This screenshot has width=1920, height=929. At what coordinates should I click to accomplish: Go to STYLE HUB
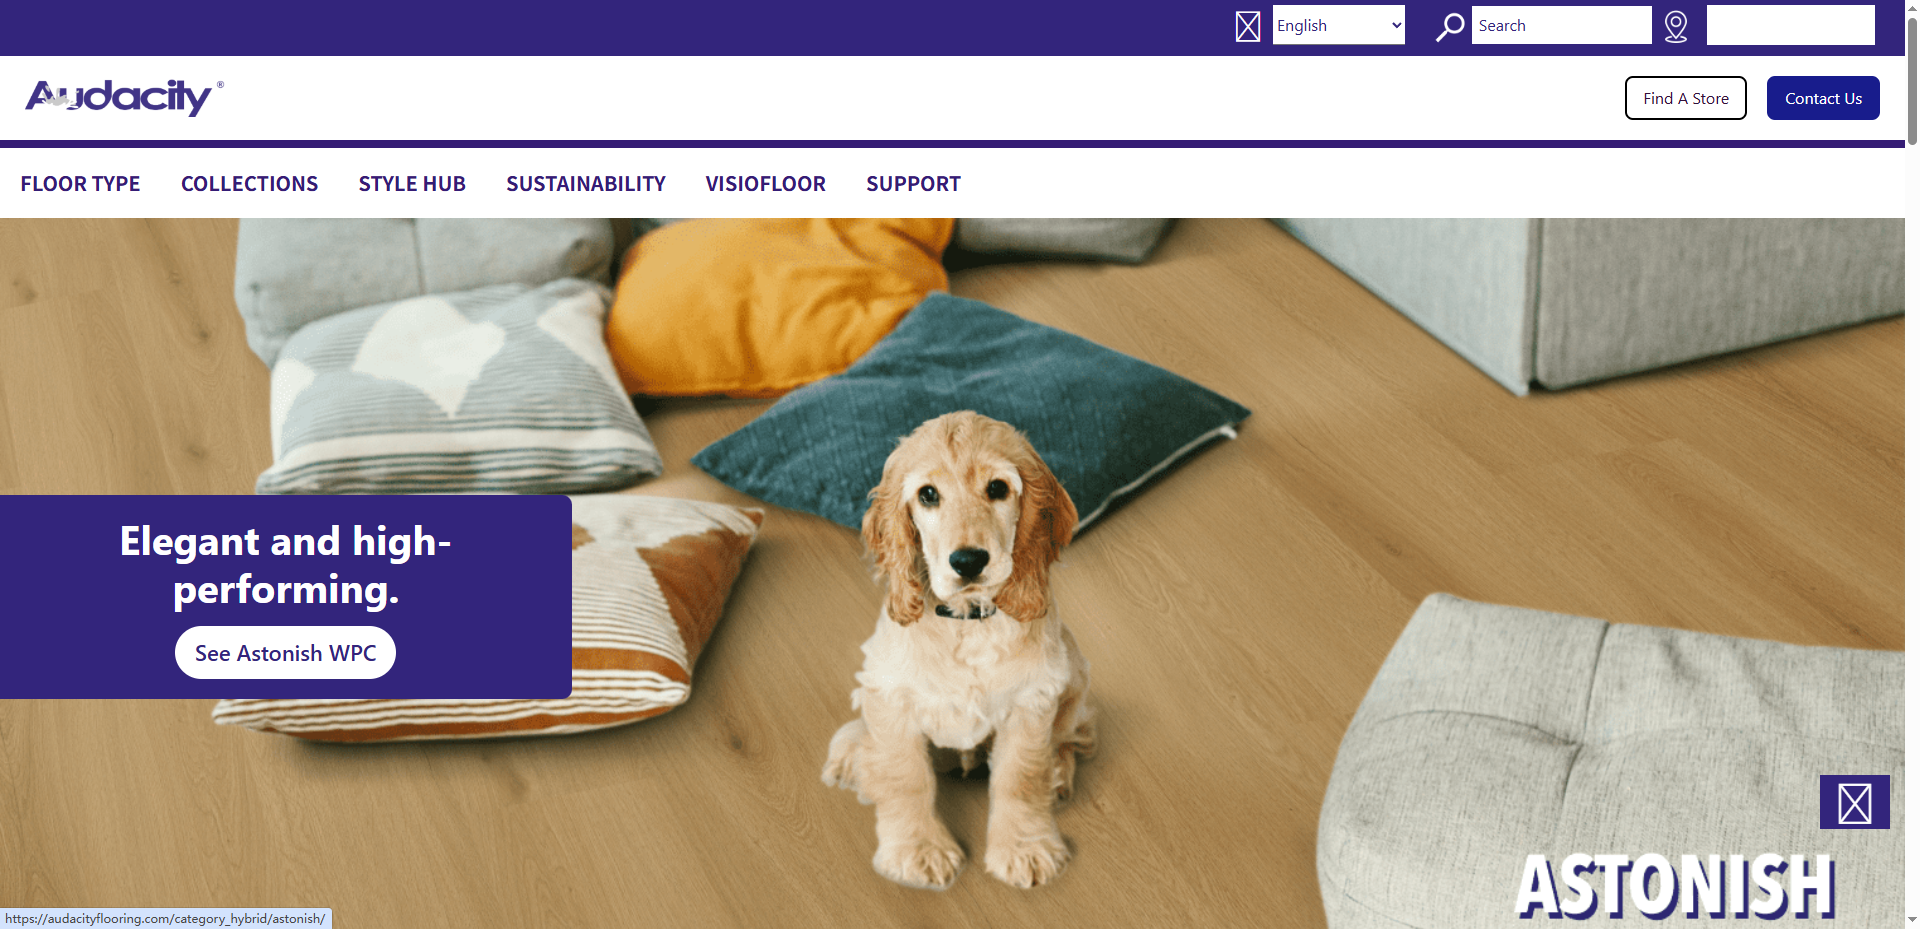click(x=412, y=184)
